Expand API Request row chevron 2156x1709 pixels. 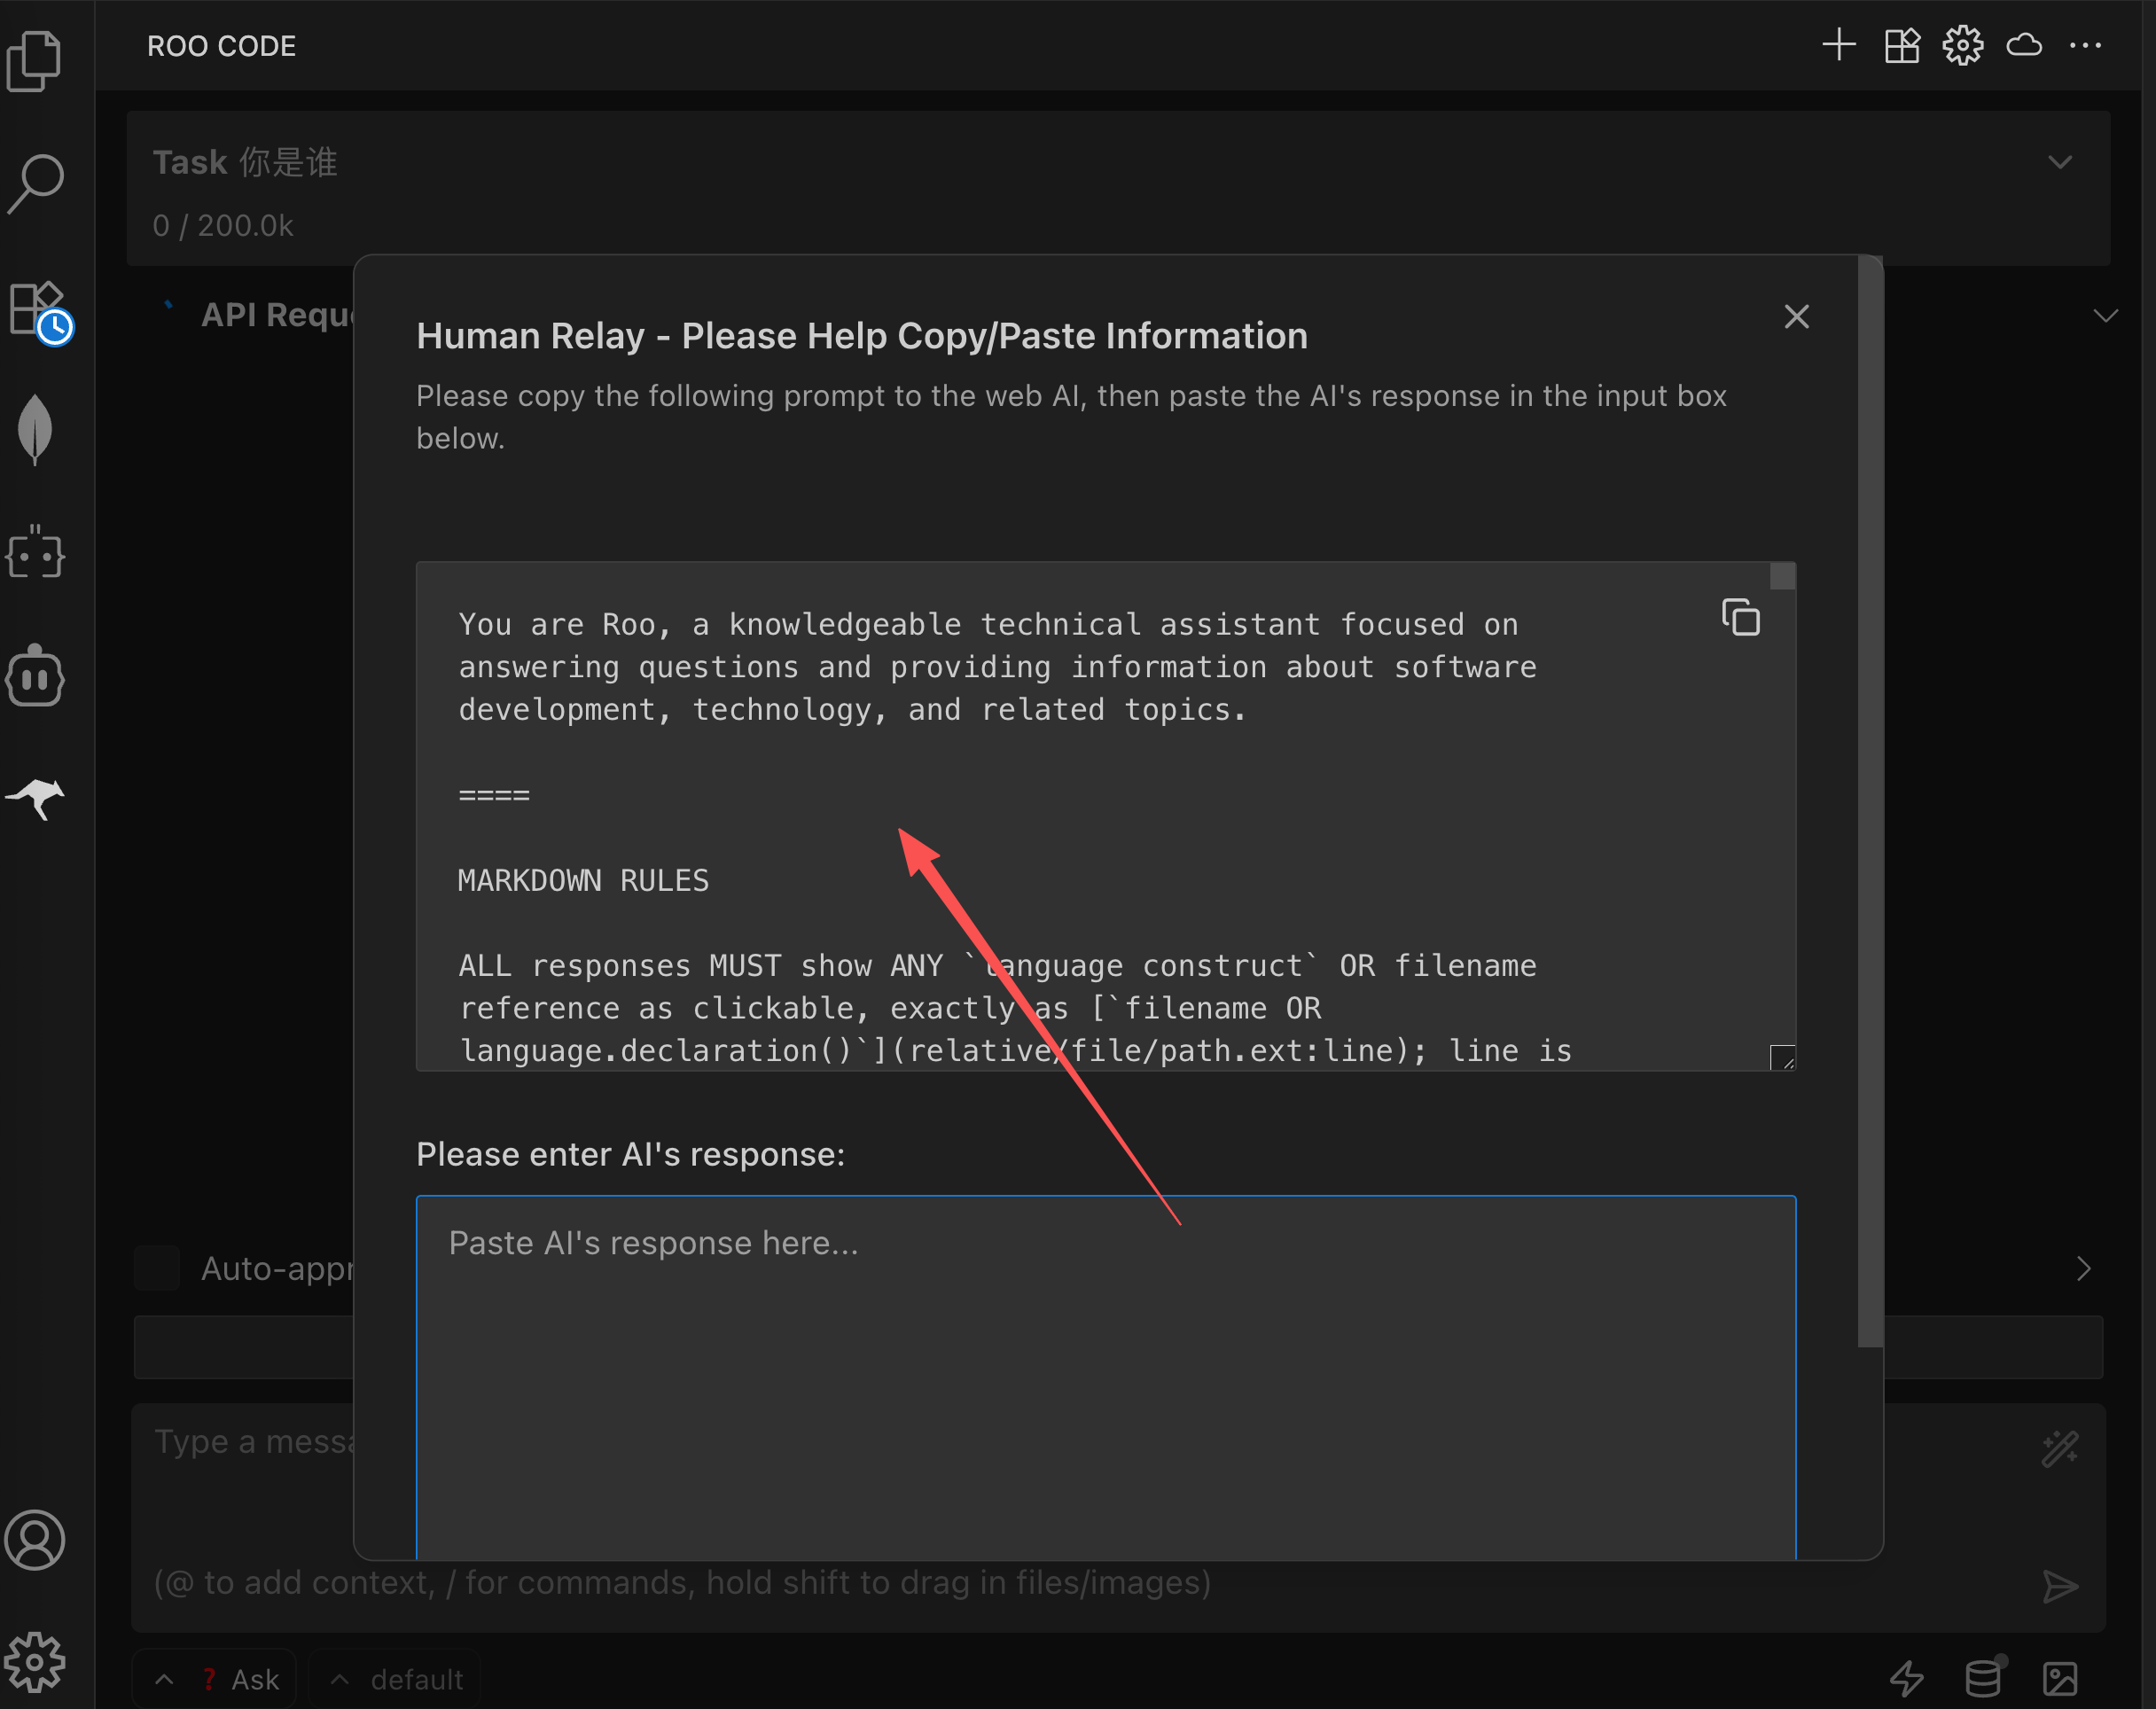[2105, 316]
